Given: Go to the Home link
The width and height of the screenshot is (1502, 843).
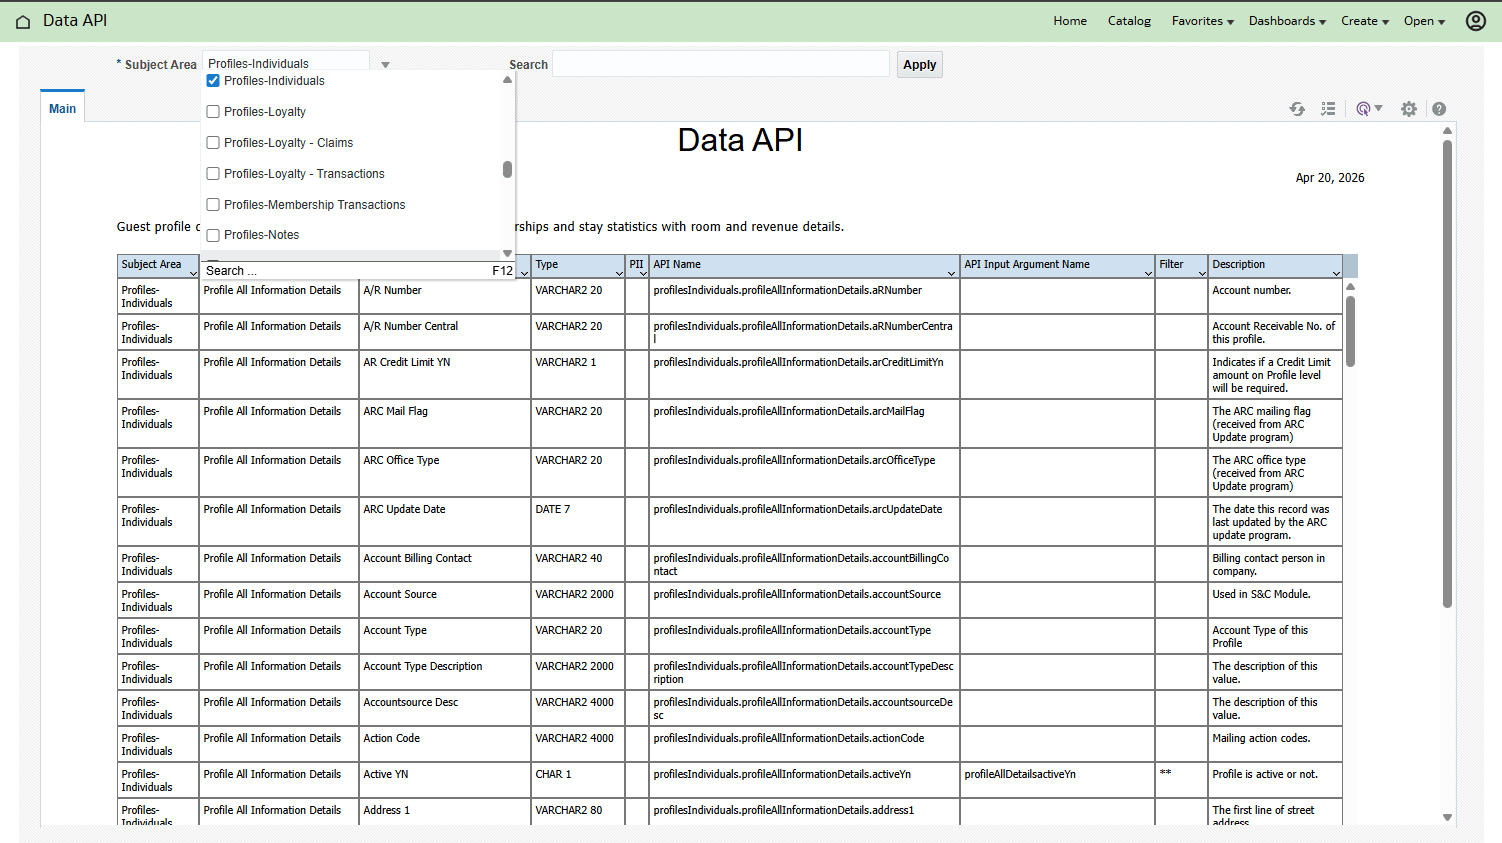Looking at the screenshot, I should tap(1070, 21).
